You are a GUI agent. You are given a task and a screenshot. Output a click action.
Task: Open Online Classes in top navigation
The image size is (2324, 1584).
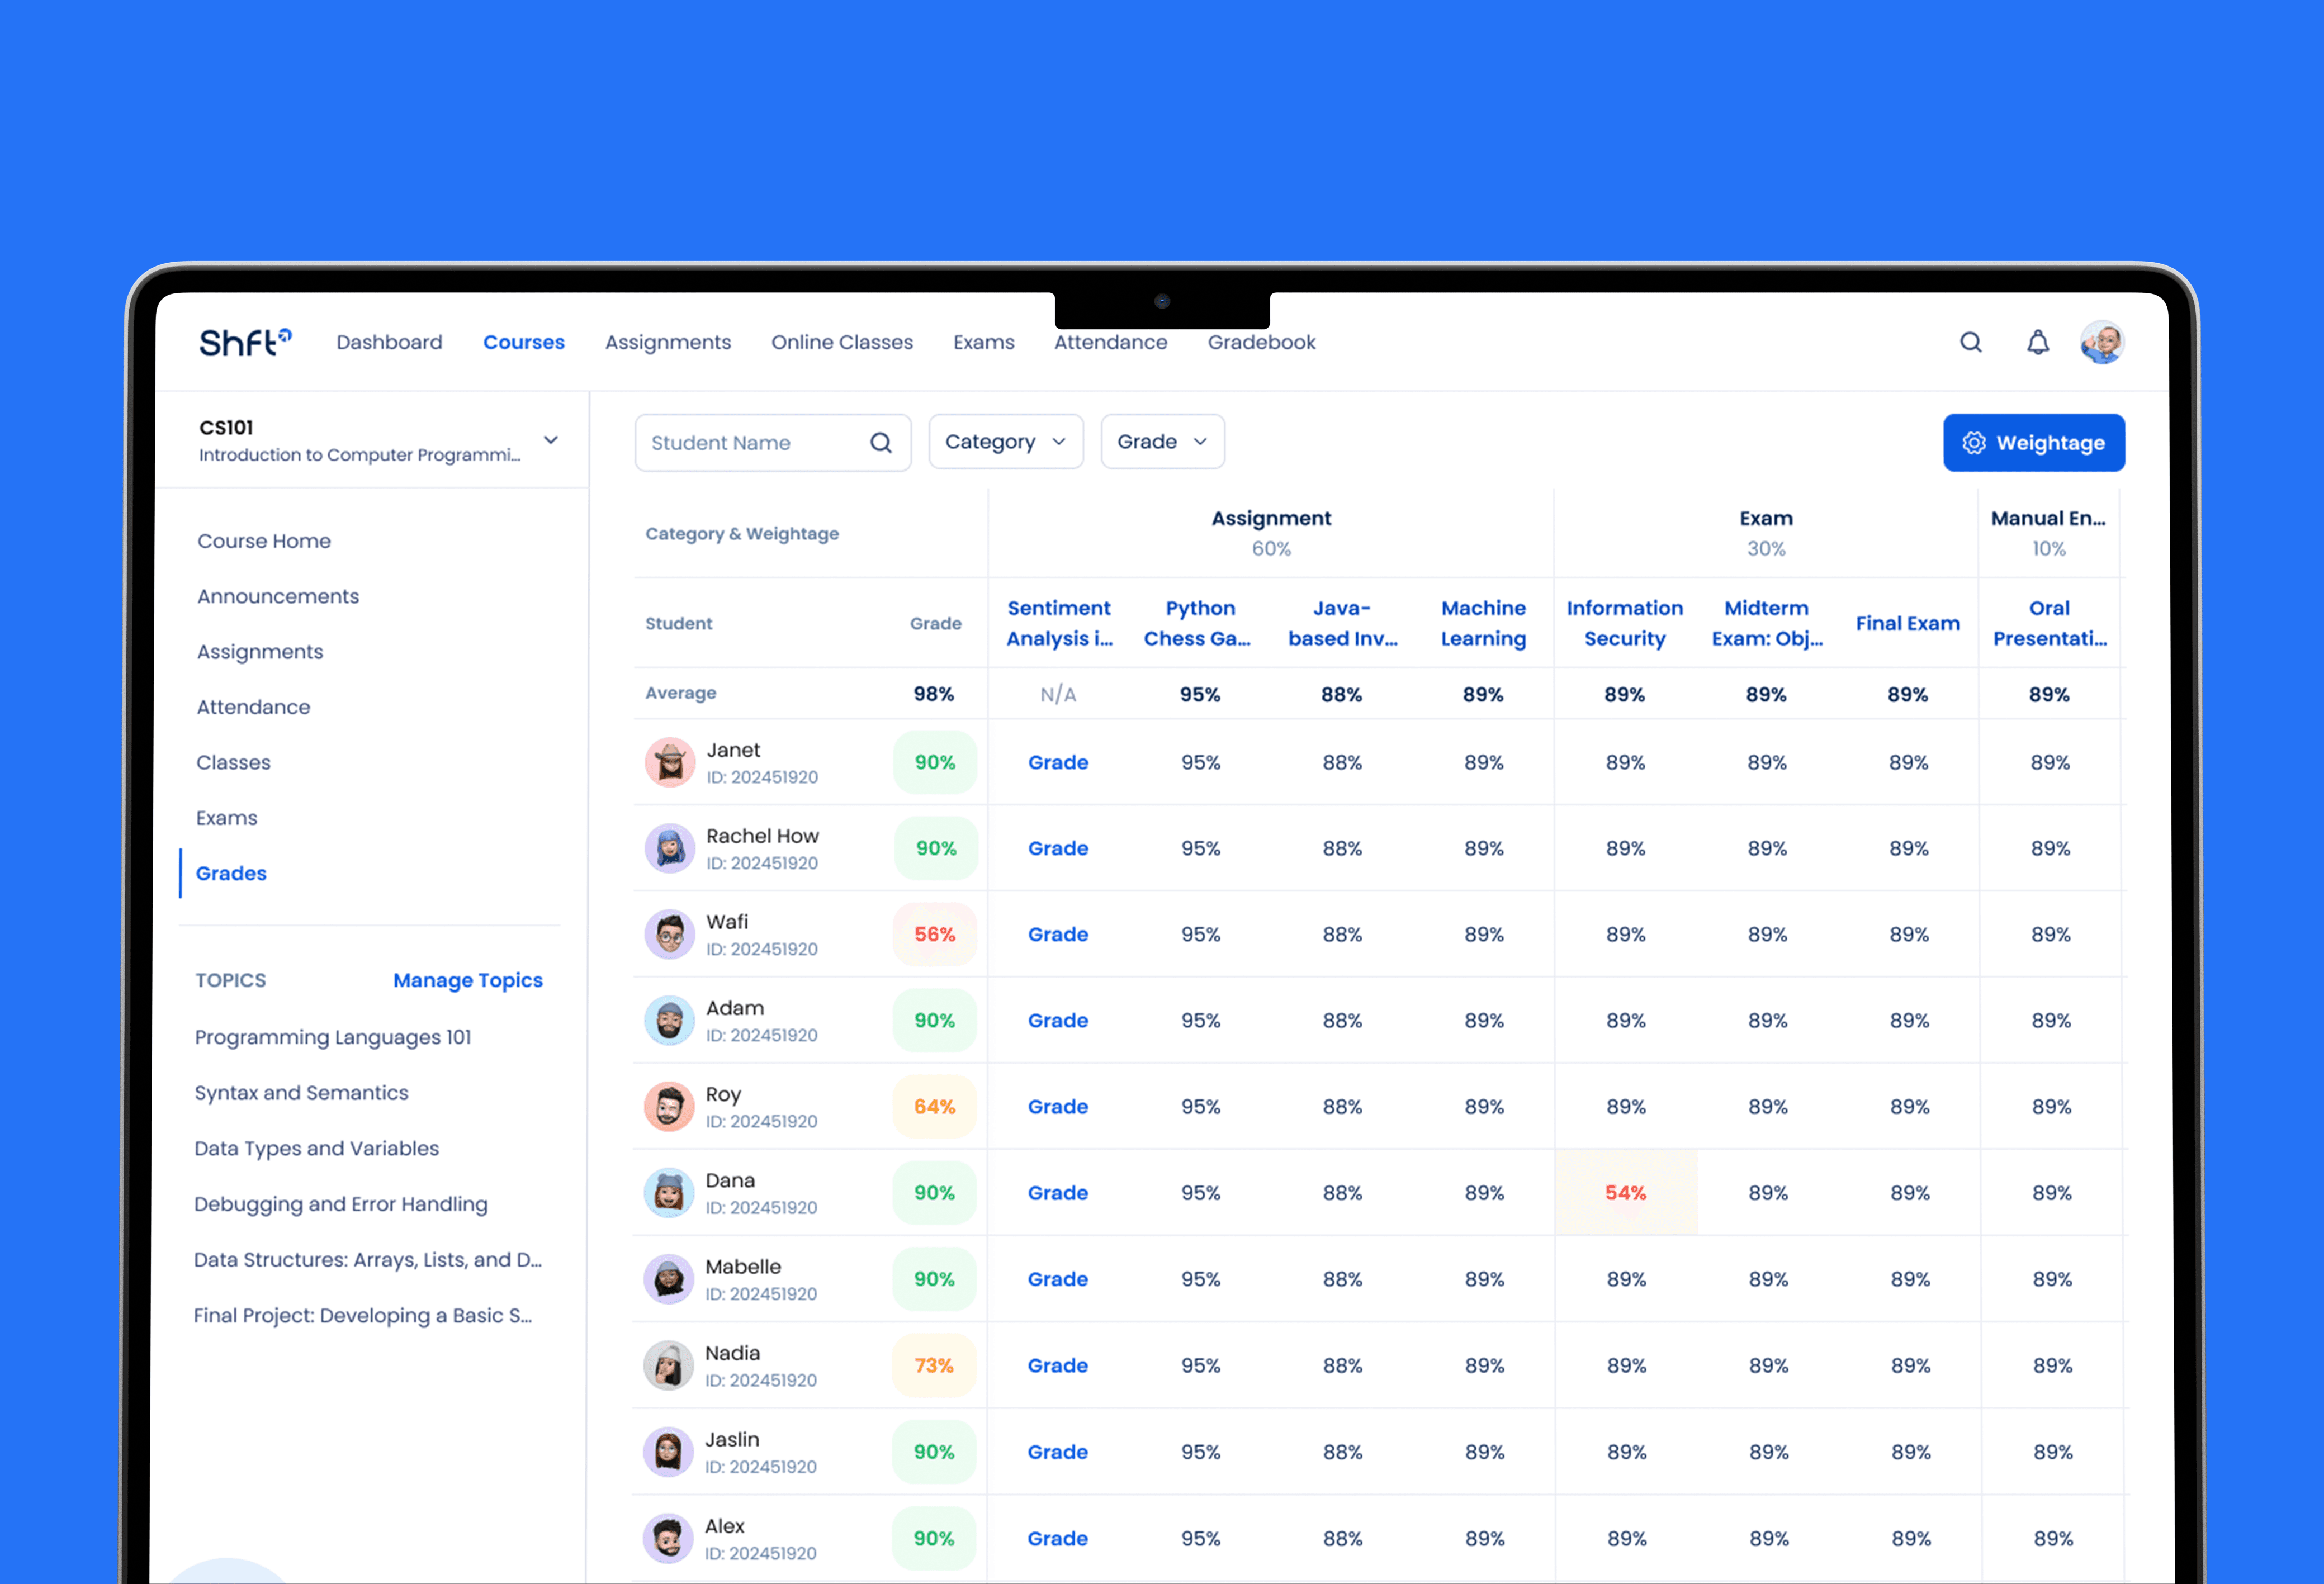pyautogui.click(x=842, y=342)
